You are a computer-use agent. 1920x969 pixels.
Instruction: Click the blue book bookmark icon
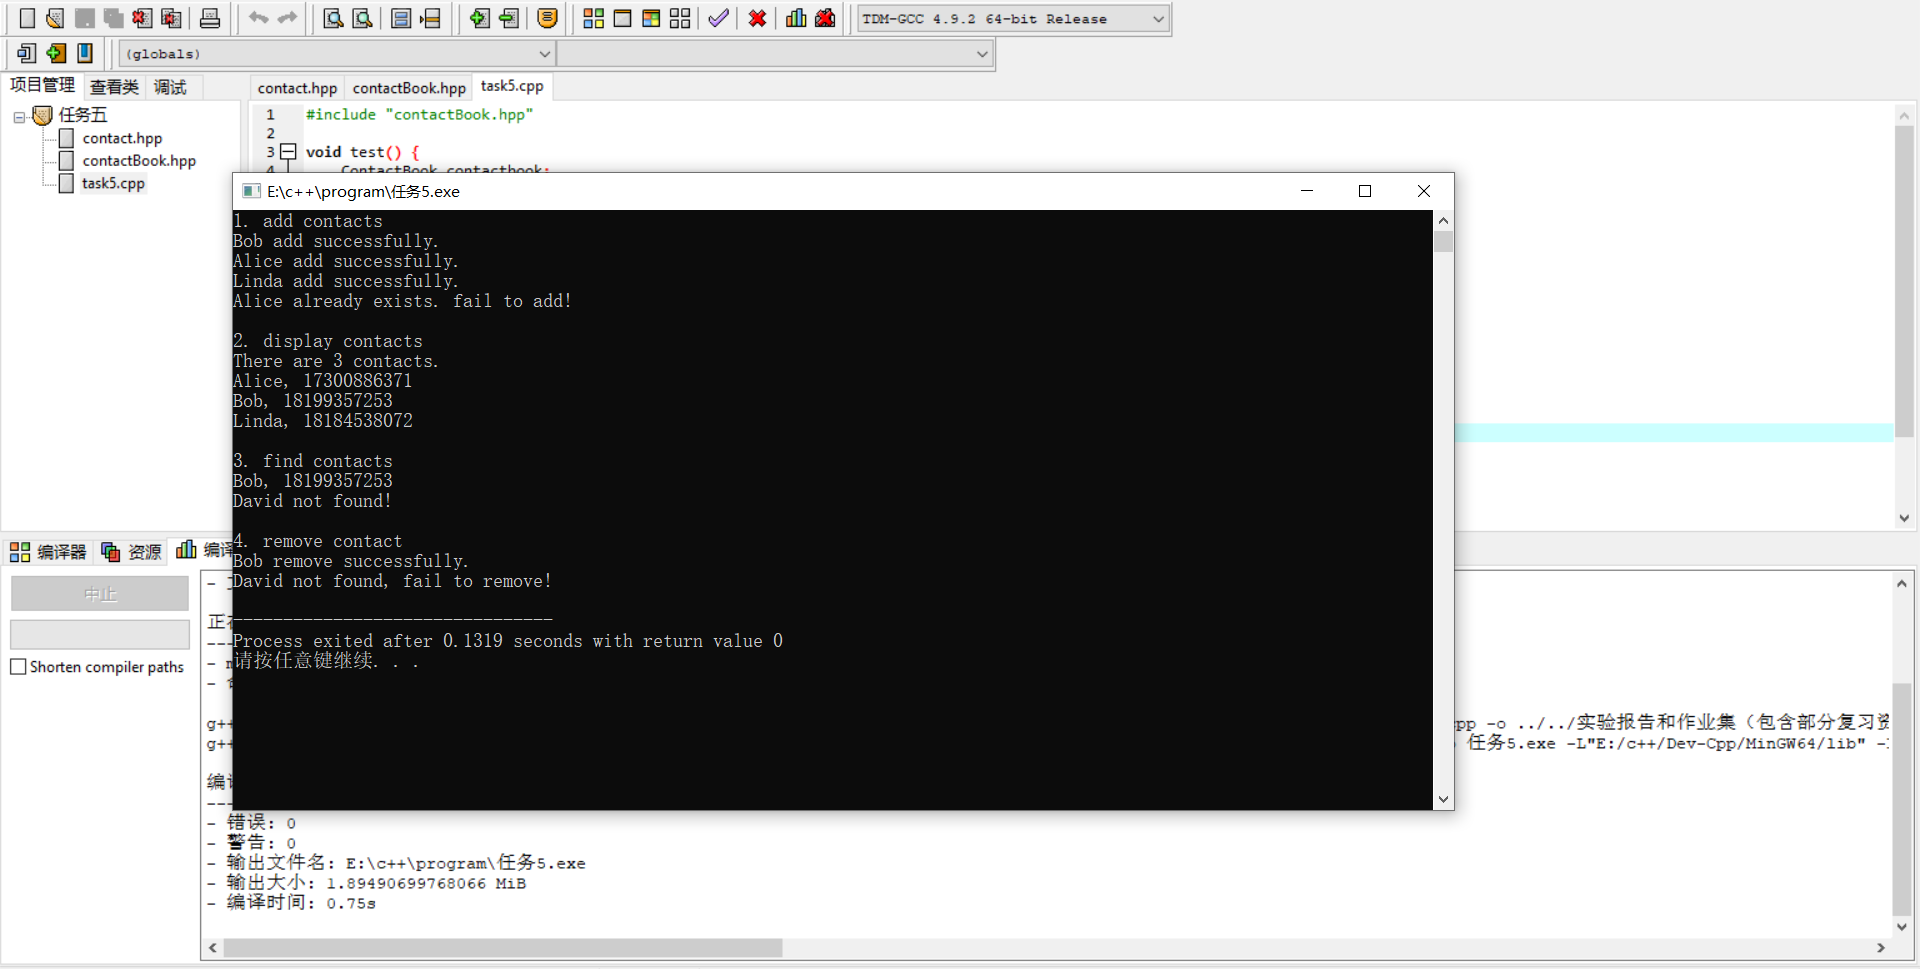[85, 53]
